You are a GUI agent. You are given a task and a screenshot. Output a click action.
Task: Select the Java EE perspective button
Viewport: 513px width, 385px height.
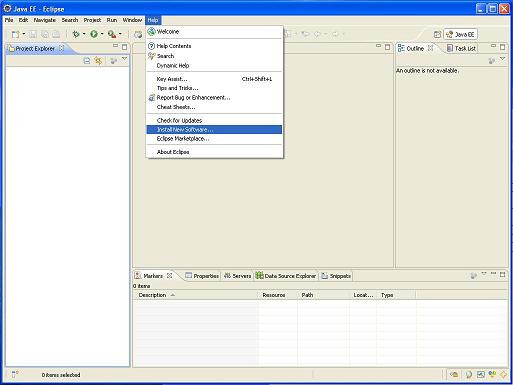pyautogui.click(x=460, y=34)
